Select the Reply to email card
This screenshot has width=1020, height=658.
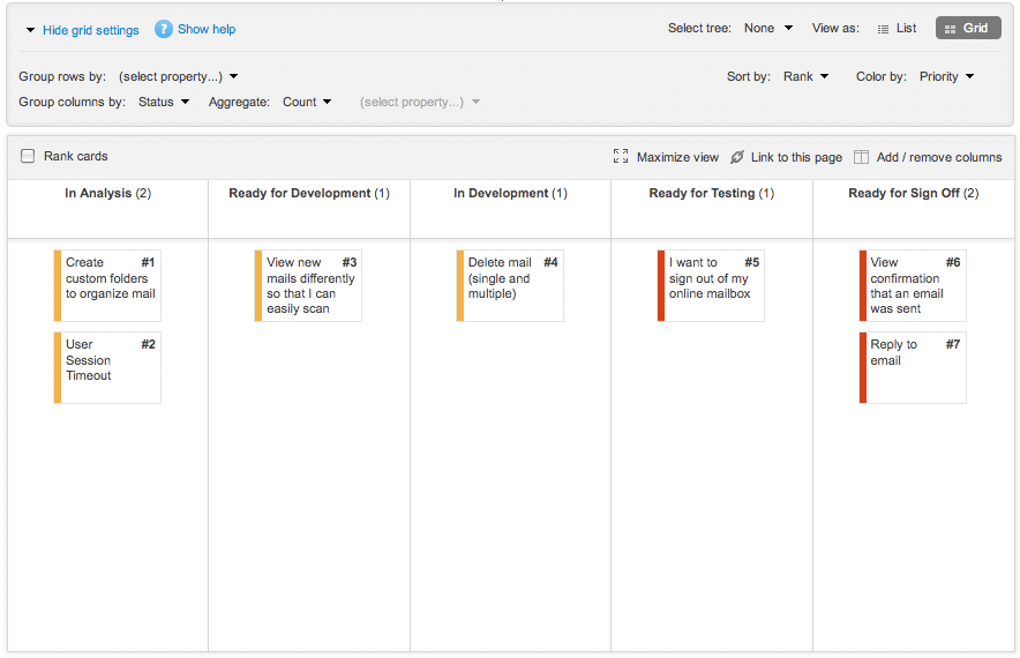tap(915, 367)
